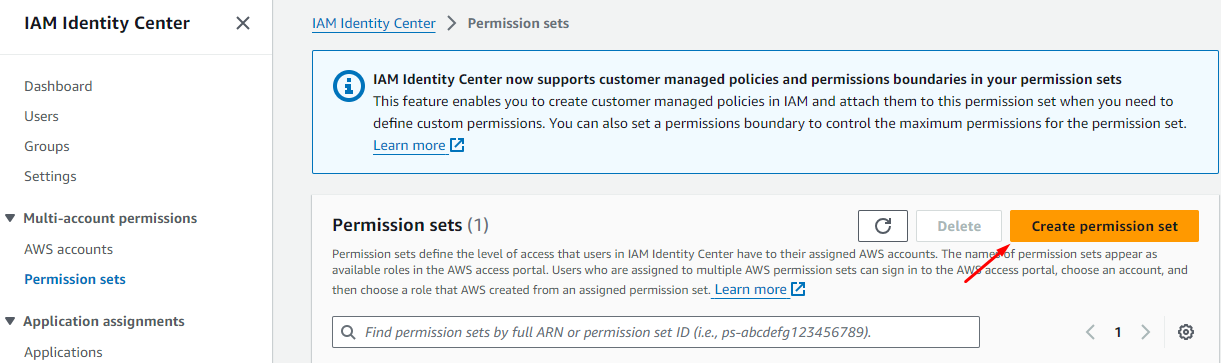The image size is (1221, 363).
Task: Click the Find permission sets search field
Action: tap(656, 332)
